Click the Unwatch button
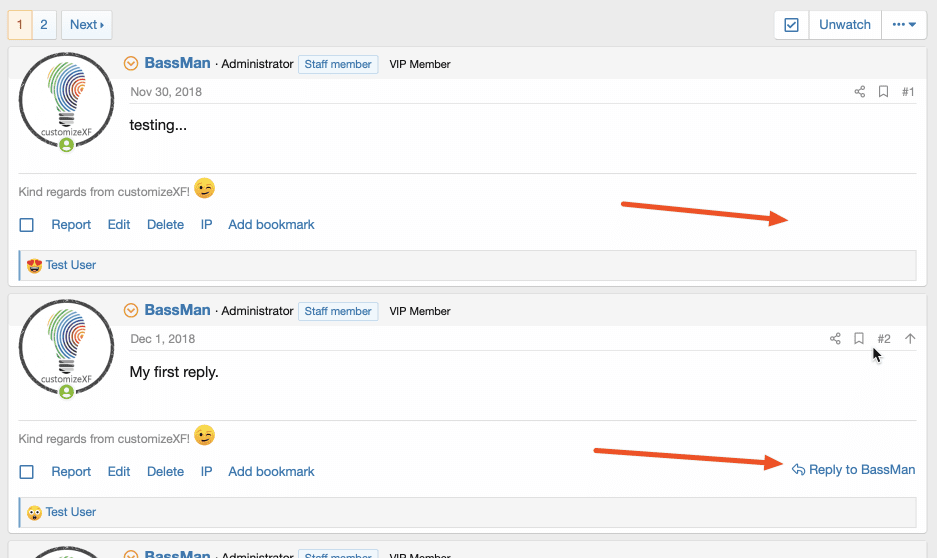This screenshot has width=937, height=558. pos(844,25)
